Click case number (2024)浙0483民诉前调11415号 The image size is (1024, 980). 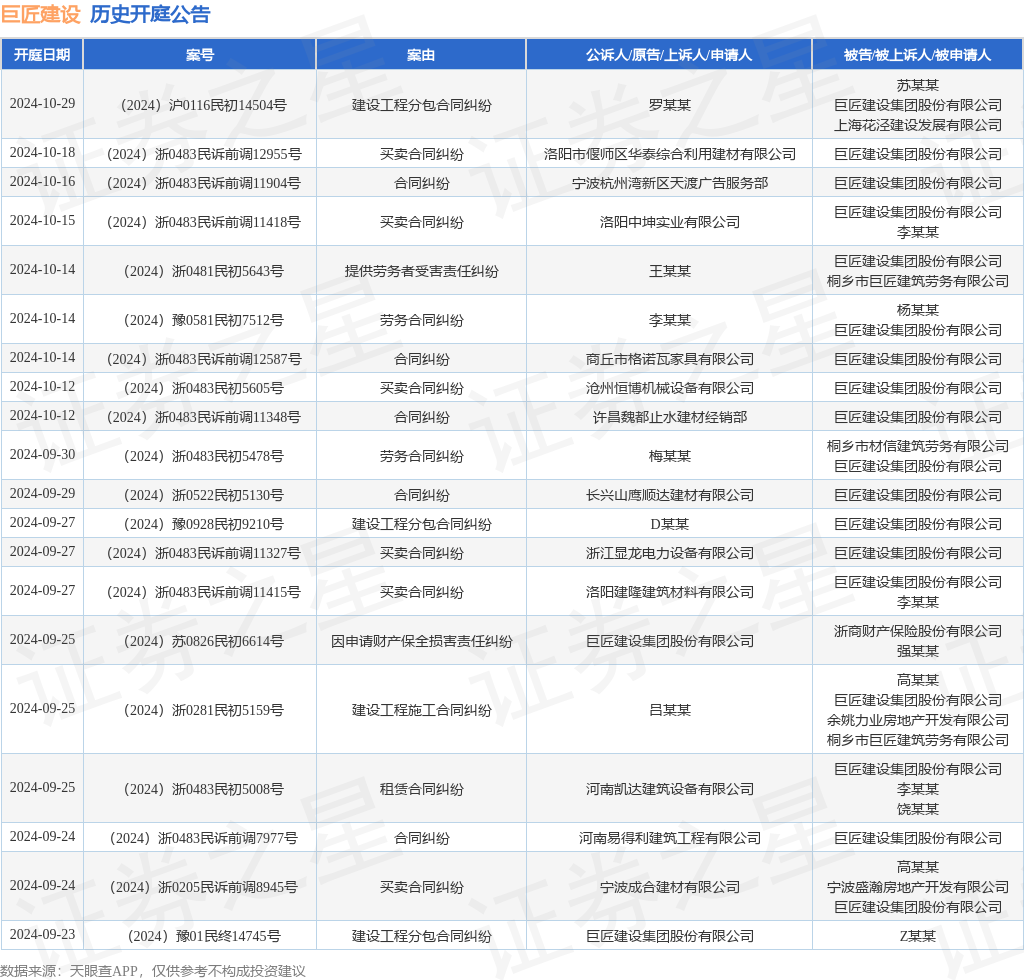click(x=204, y=593)
